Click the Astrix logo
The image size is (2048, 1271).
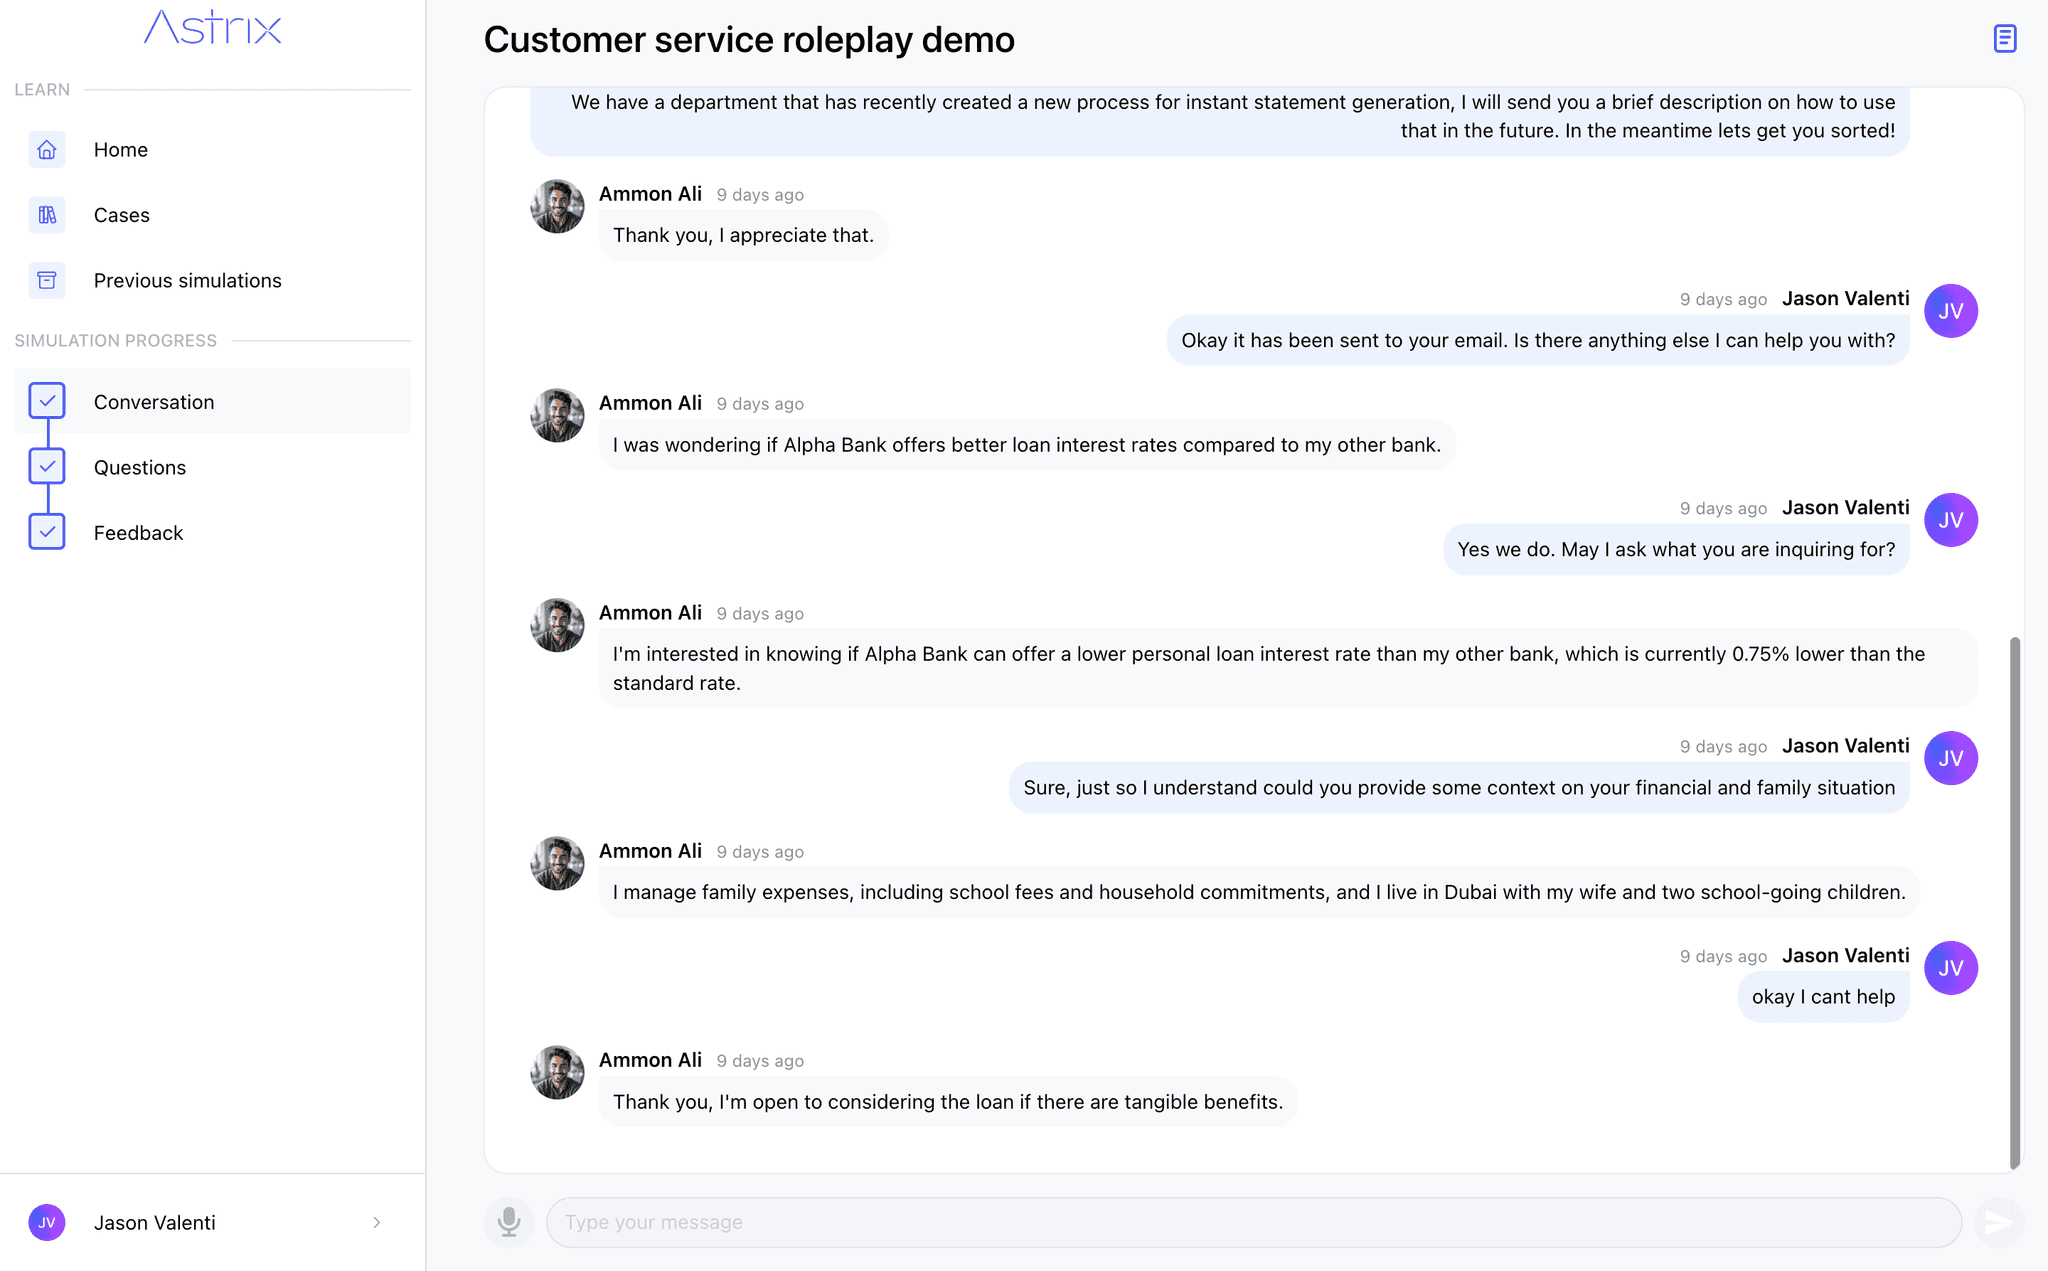213,27
